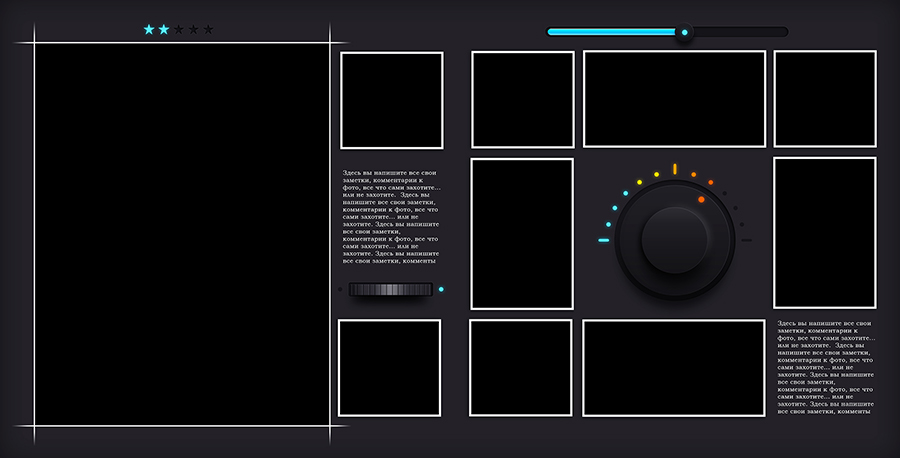Set rating with the first cyan star
The height and width of the screenshot is (458, 900).
(149, 29)
